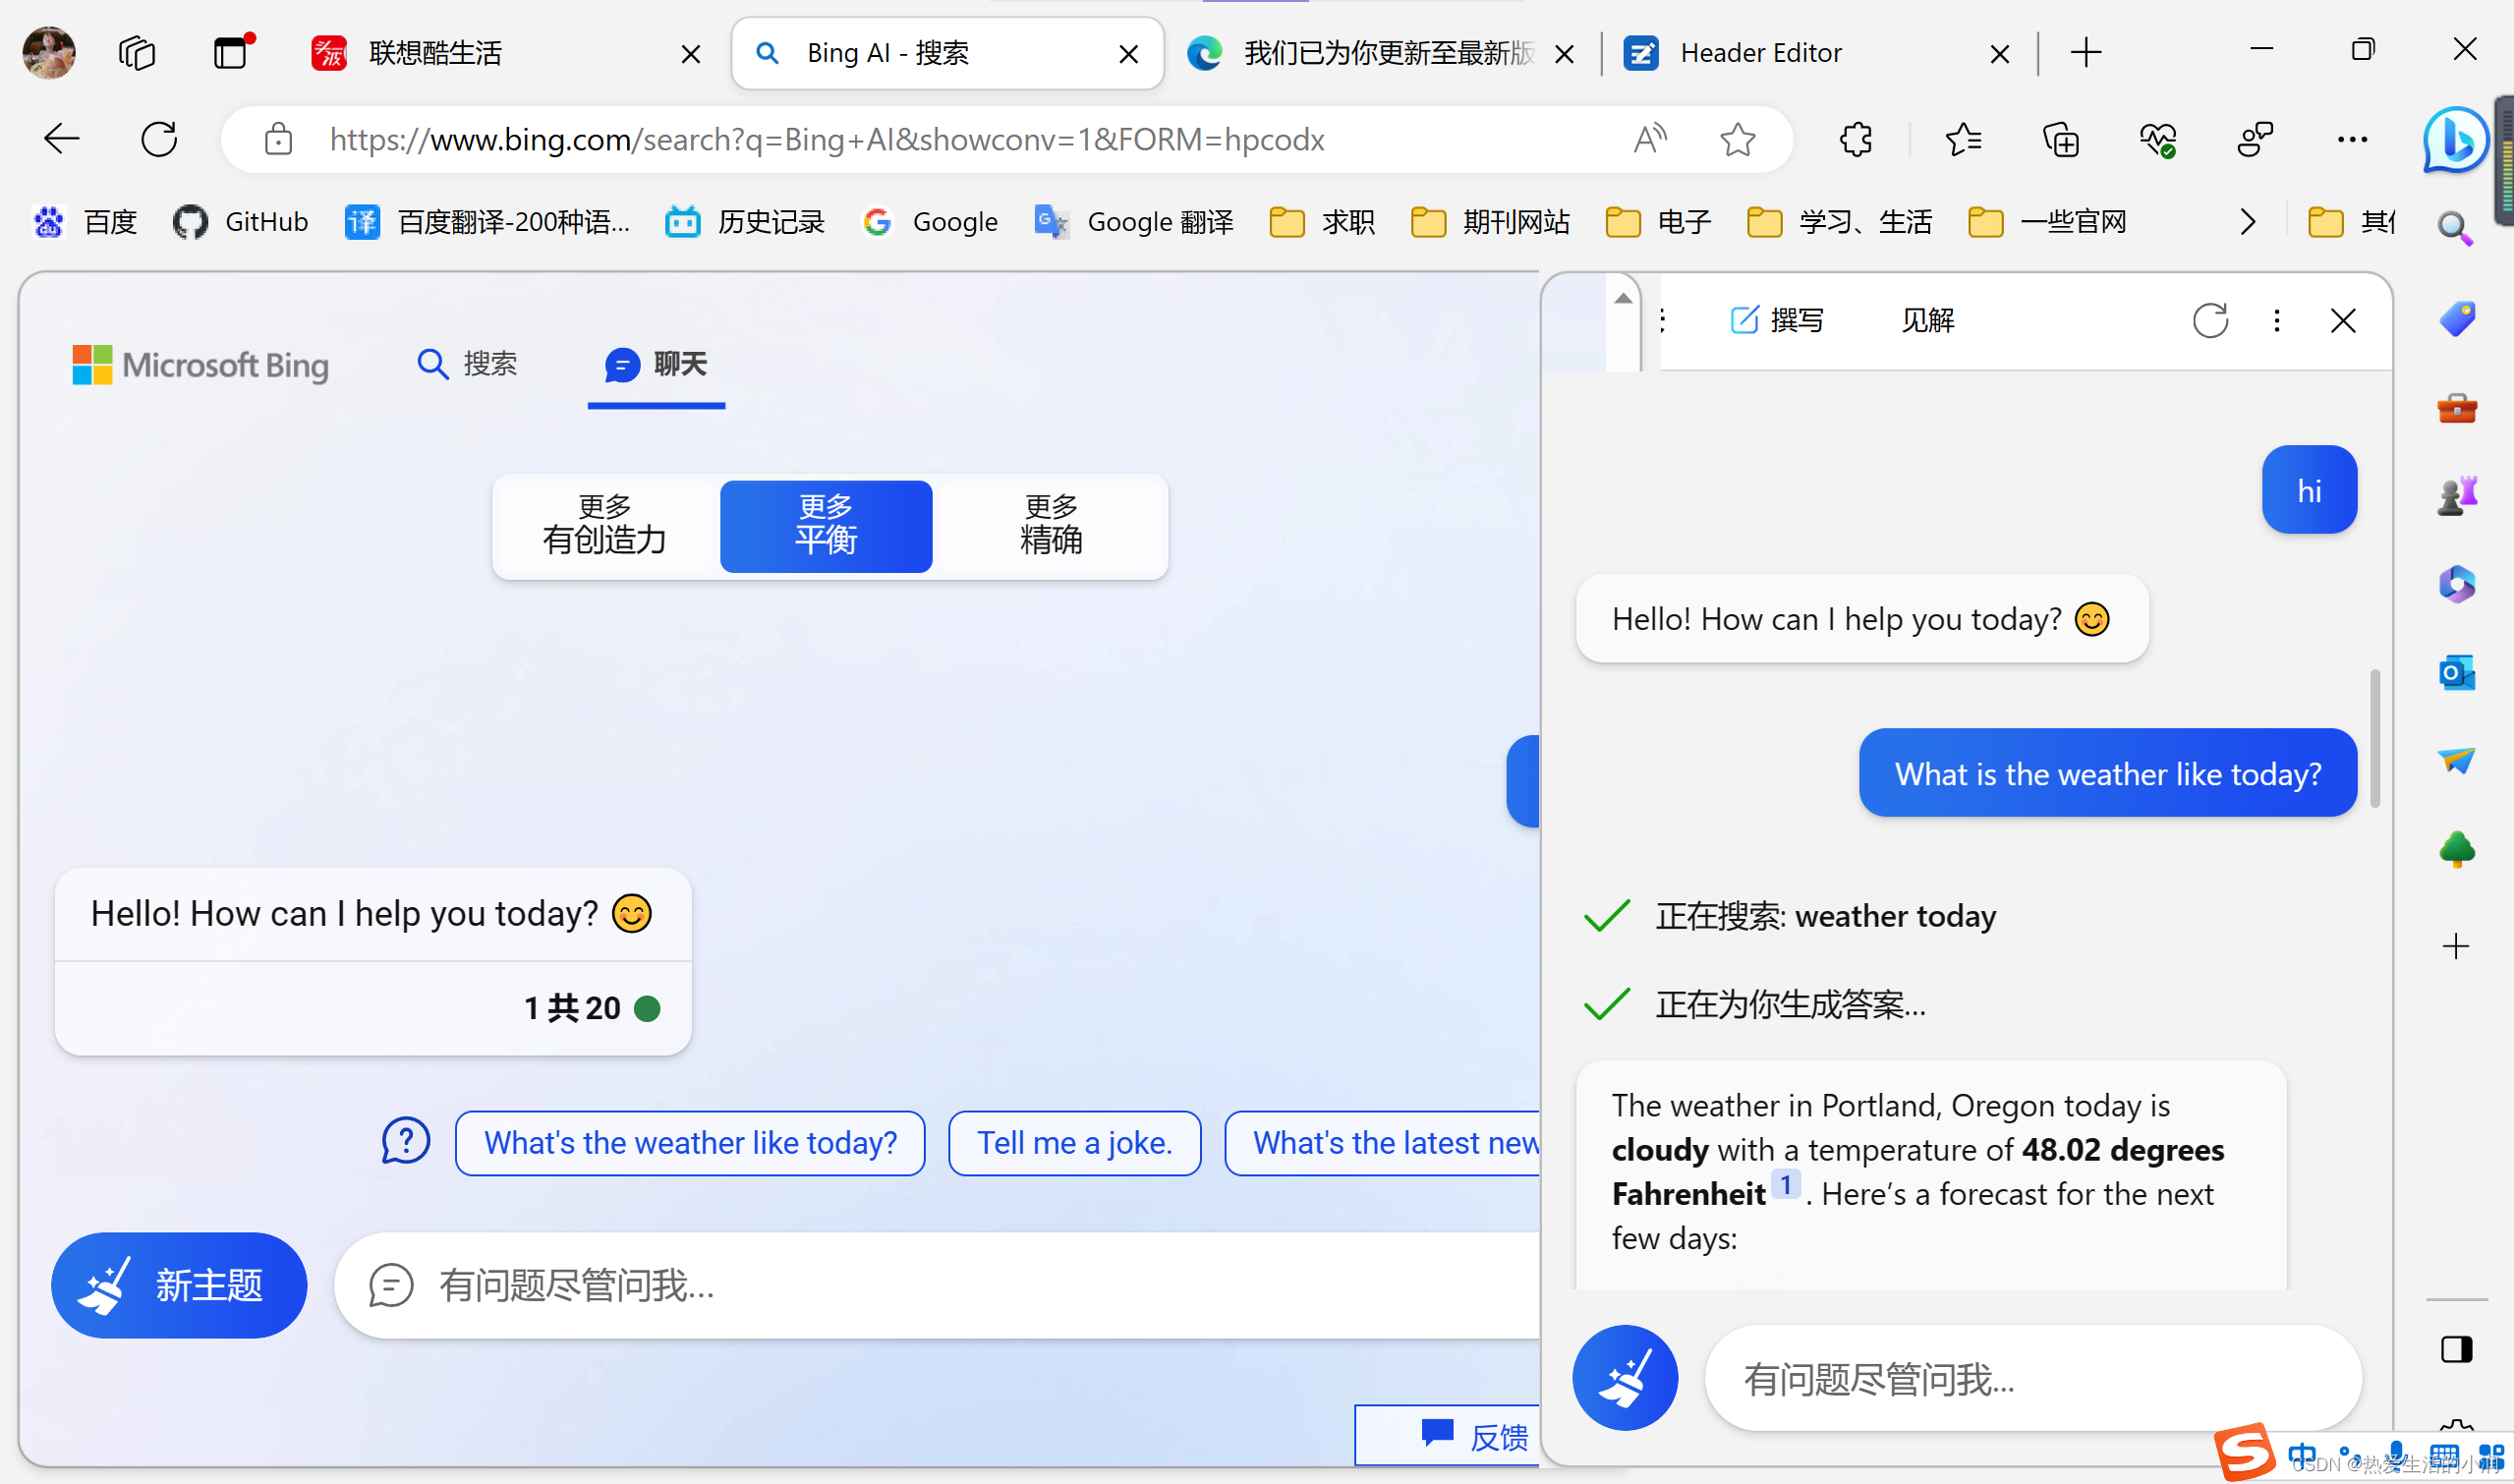Image resolution: width=2514 pixels, height=1484 pixels.
Task: Open a new browser tab
Action: (2086, 53)
